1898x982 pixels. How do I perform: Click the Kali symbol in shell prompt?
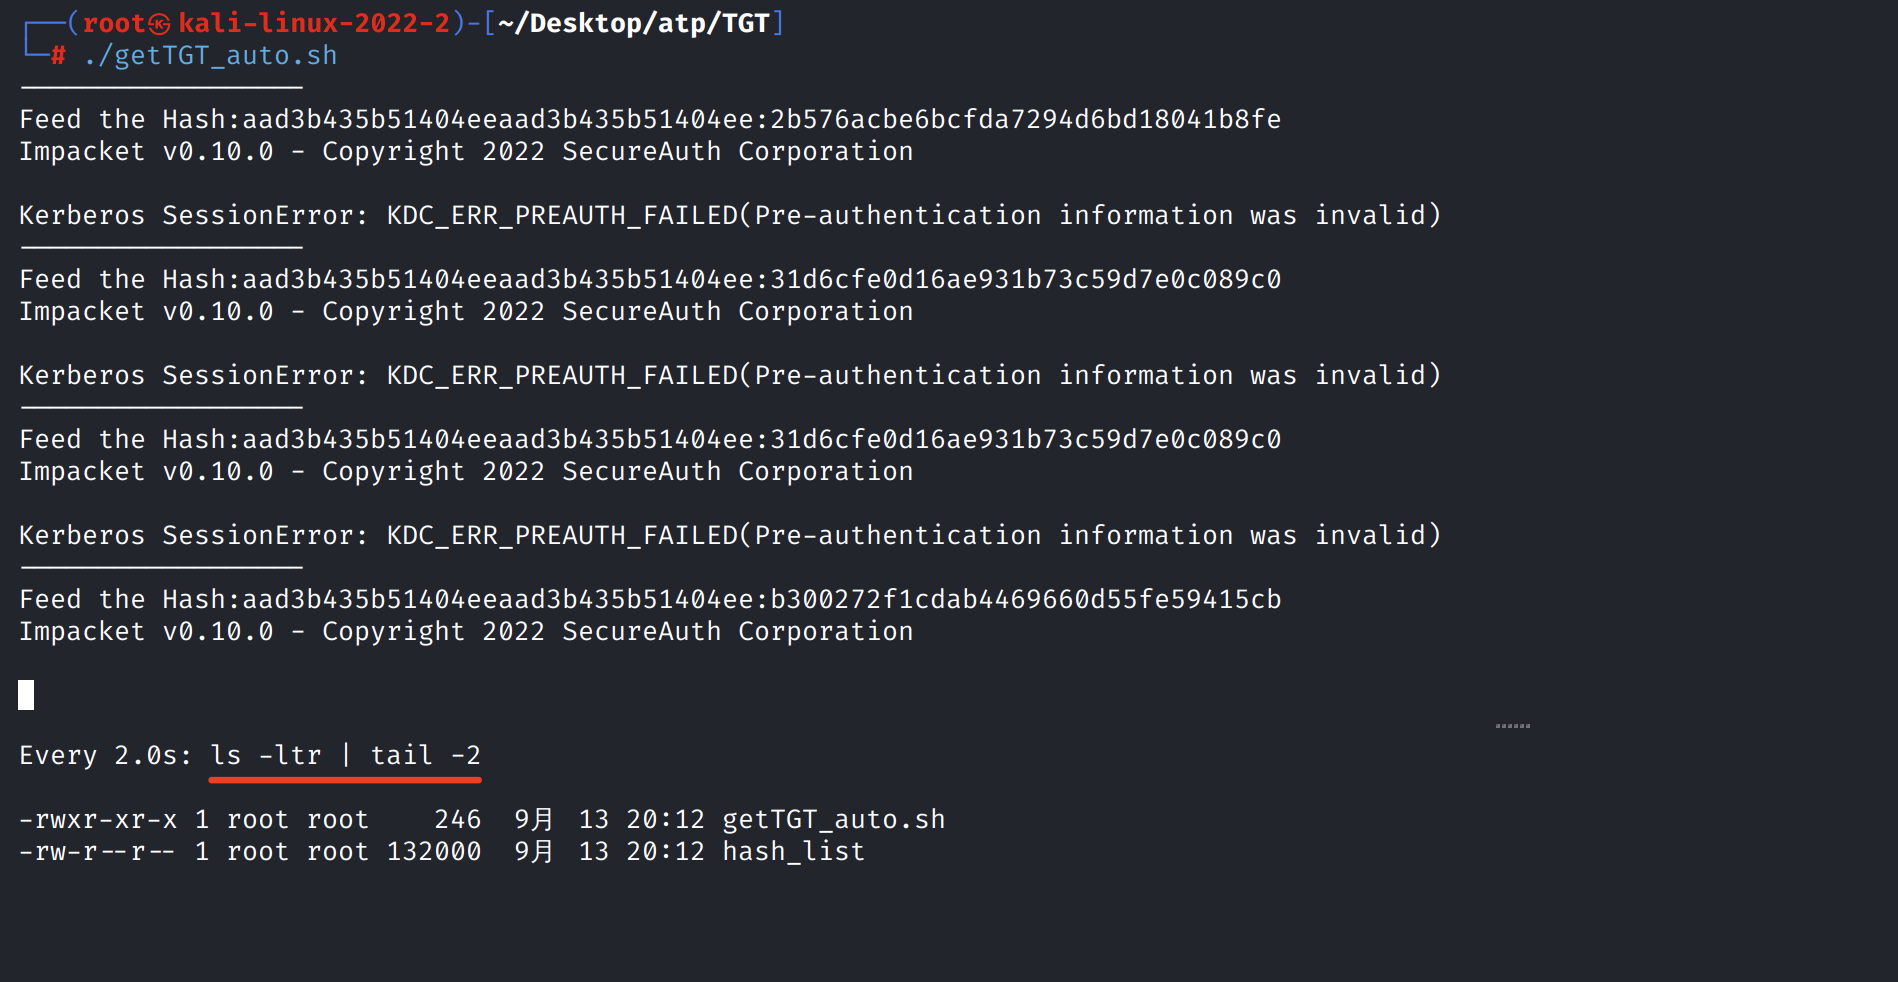tap(160, 24)
